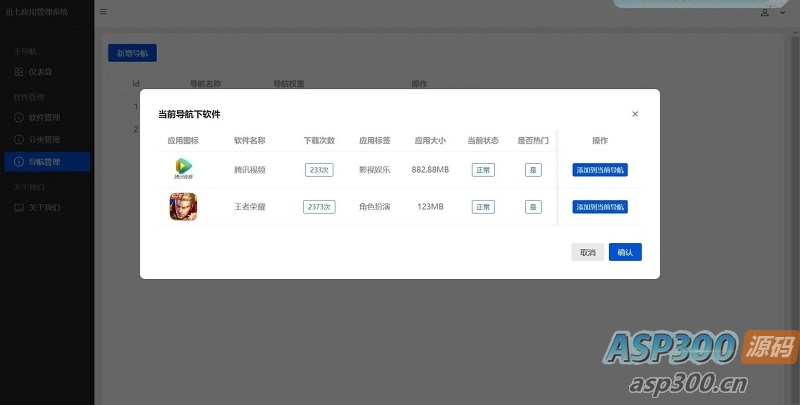Open 关于我们 in the sidebar
800x405 pixels.
pyautogui.click(x=44, y=207)
